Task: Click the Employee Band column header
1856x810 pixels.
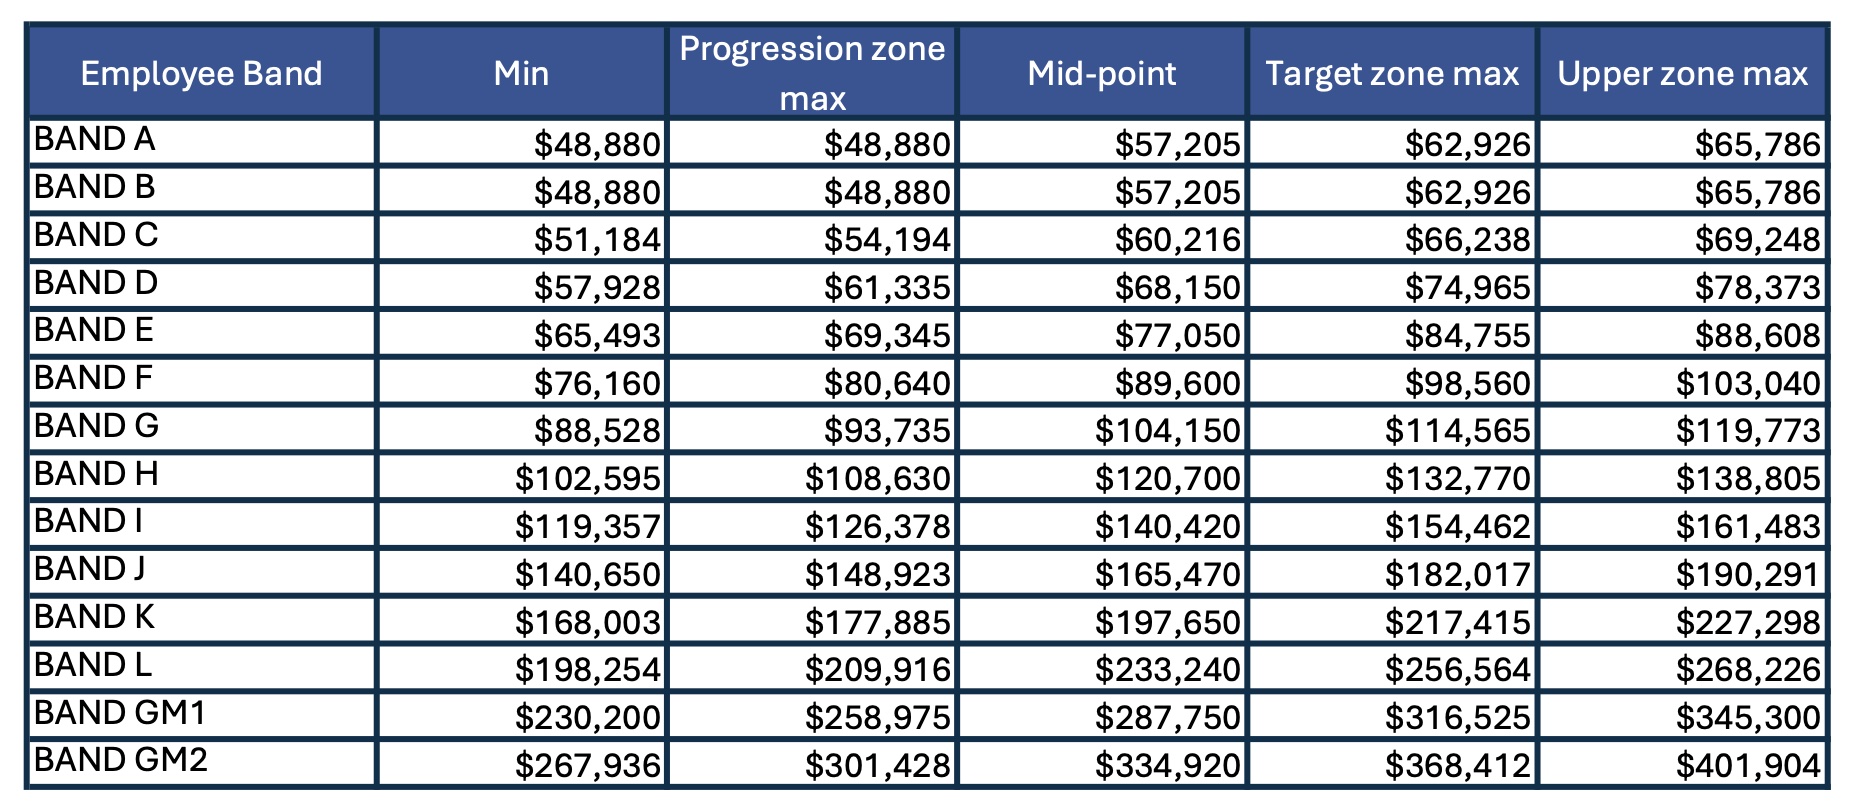Action: tap(201, 73)
